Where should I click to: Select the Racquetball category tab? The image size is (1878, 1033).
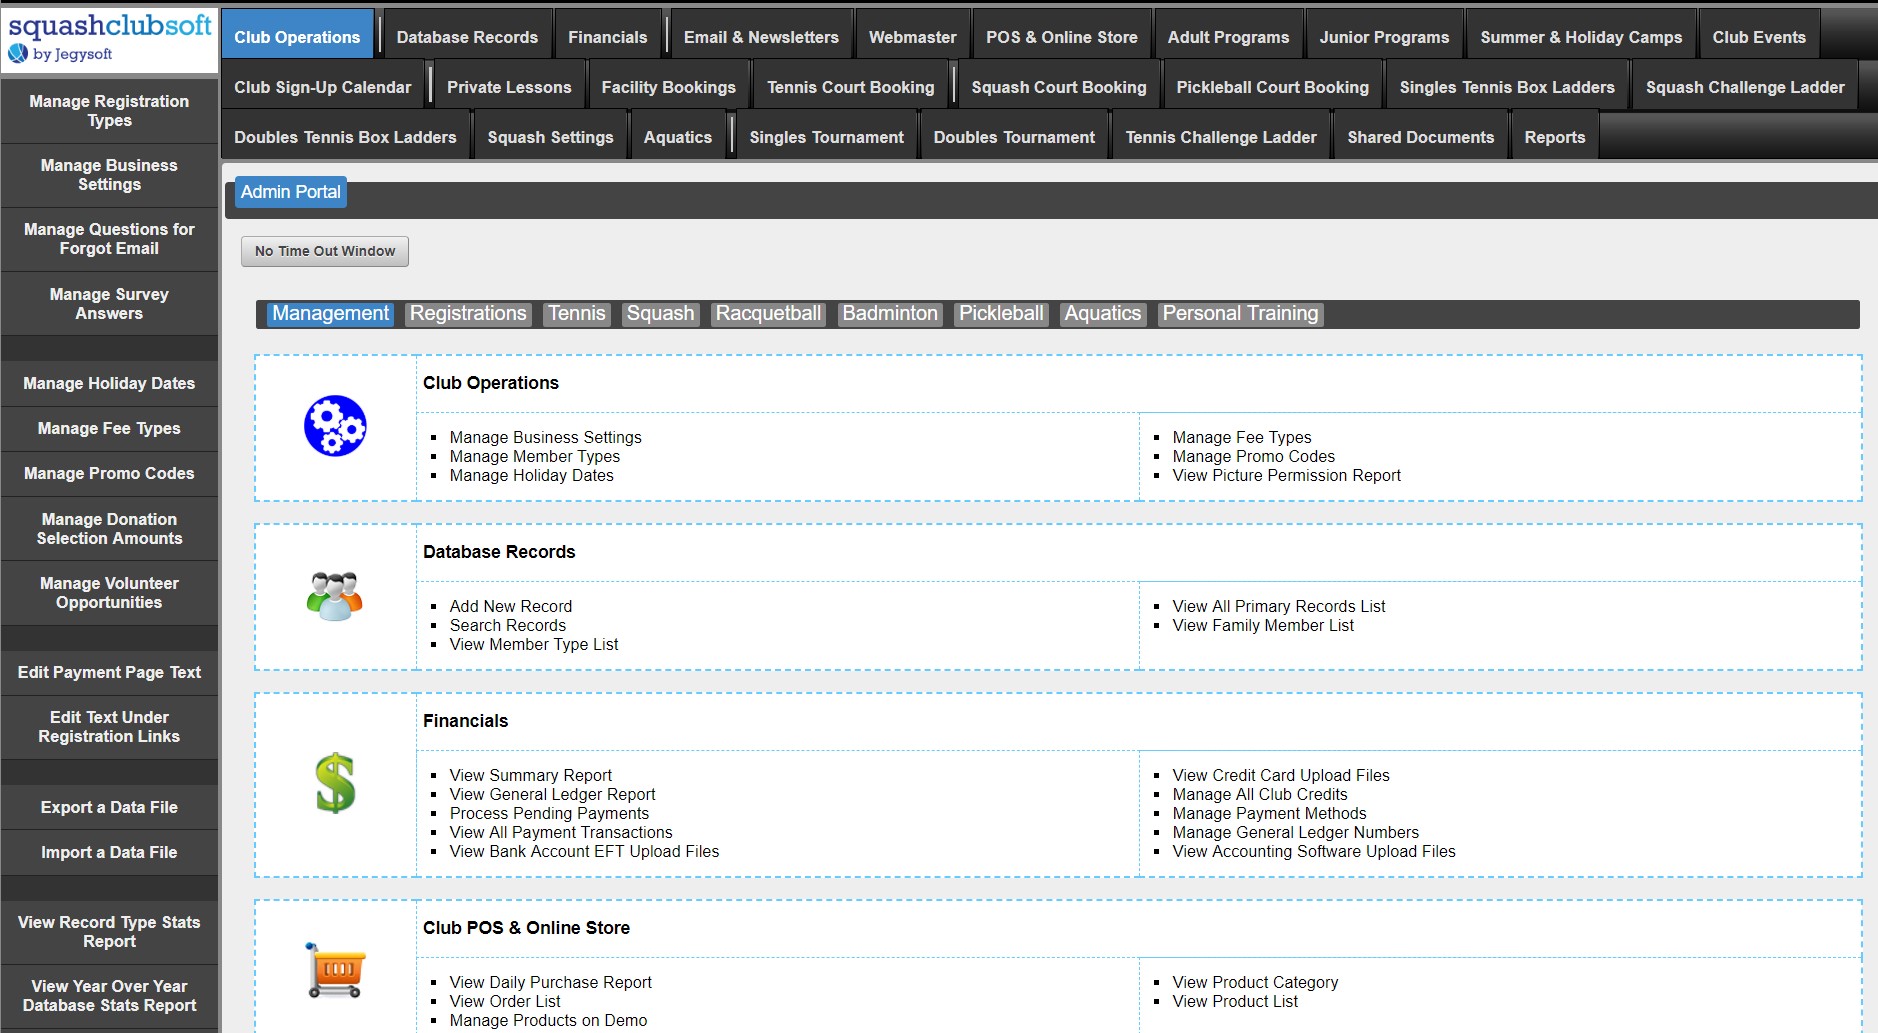pyautogui.click(x=768, y=314)
